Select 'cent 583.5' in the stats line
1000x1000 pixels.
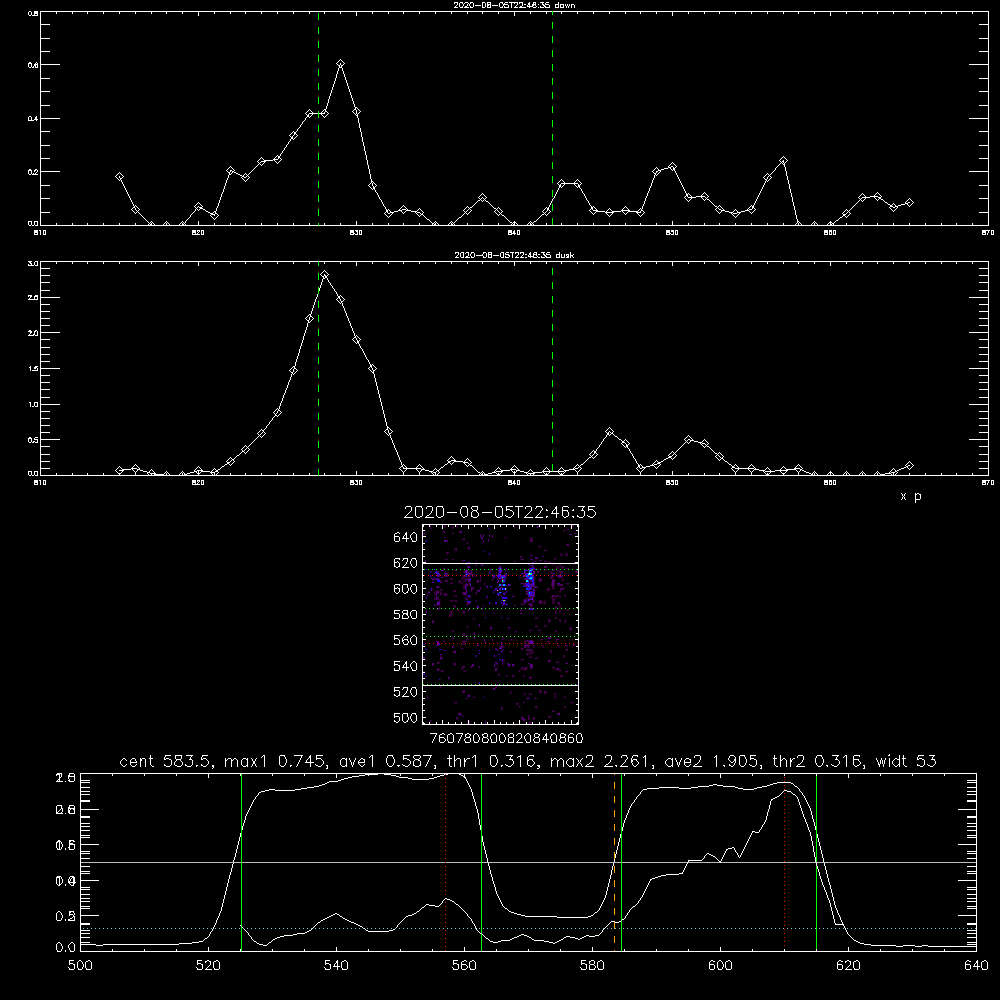tap(166, 761)
